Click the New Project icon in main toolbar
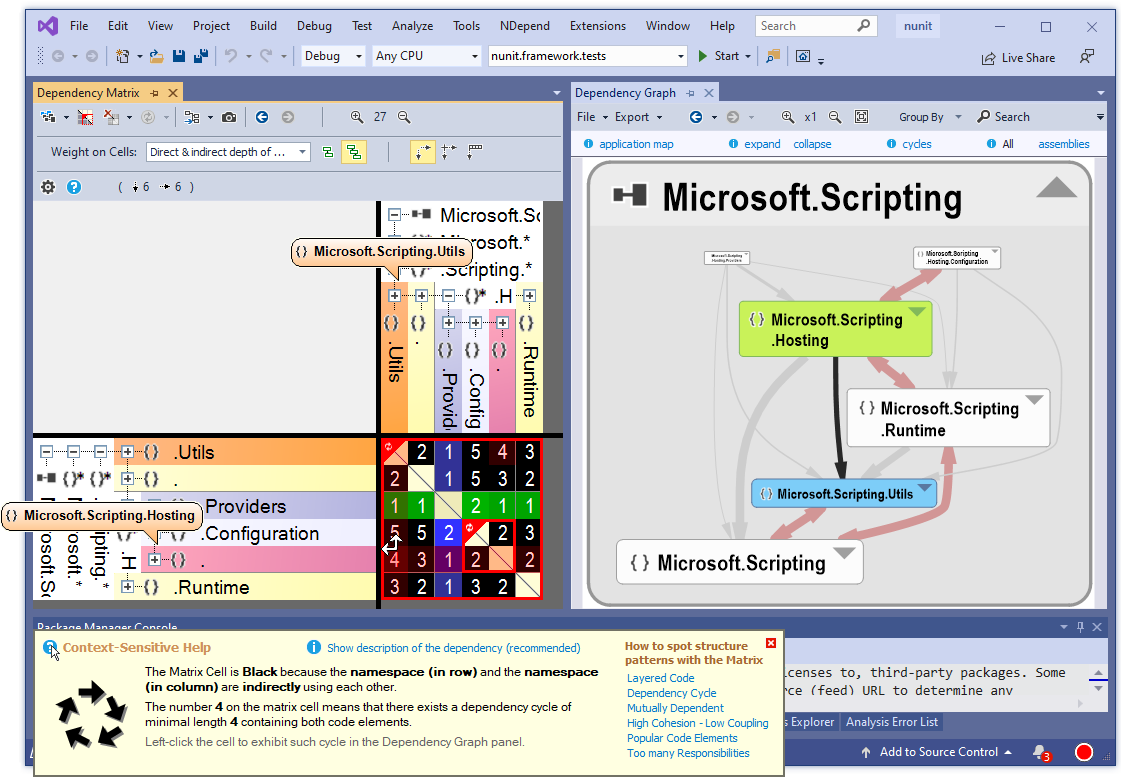The height and width of the screenshot is (779, 1121). coord(123,56)
